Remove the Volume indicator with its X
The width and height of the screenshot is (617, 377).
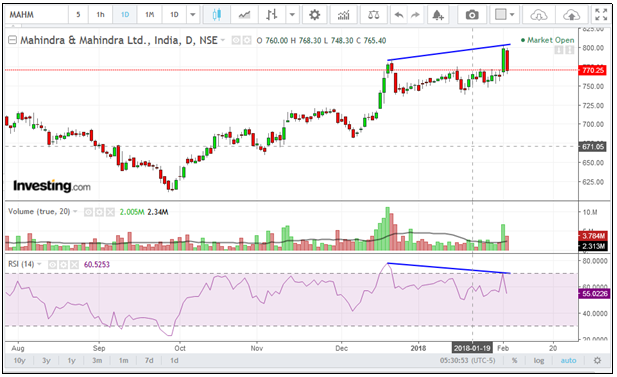click(110, 212)
